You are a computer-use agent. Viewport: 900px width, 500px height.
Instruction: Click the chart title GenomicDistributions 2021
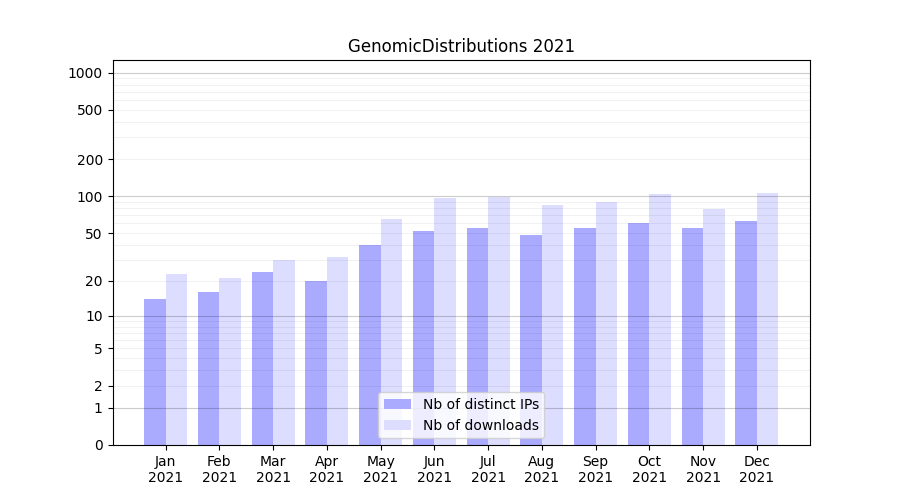coord(461,46)
